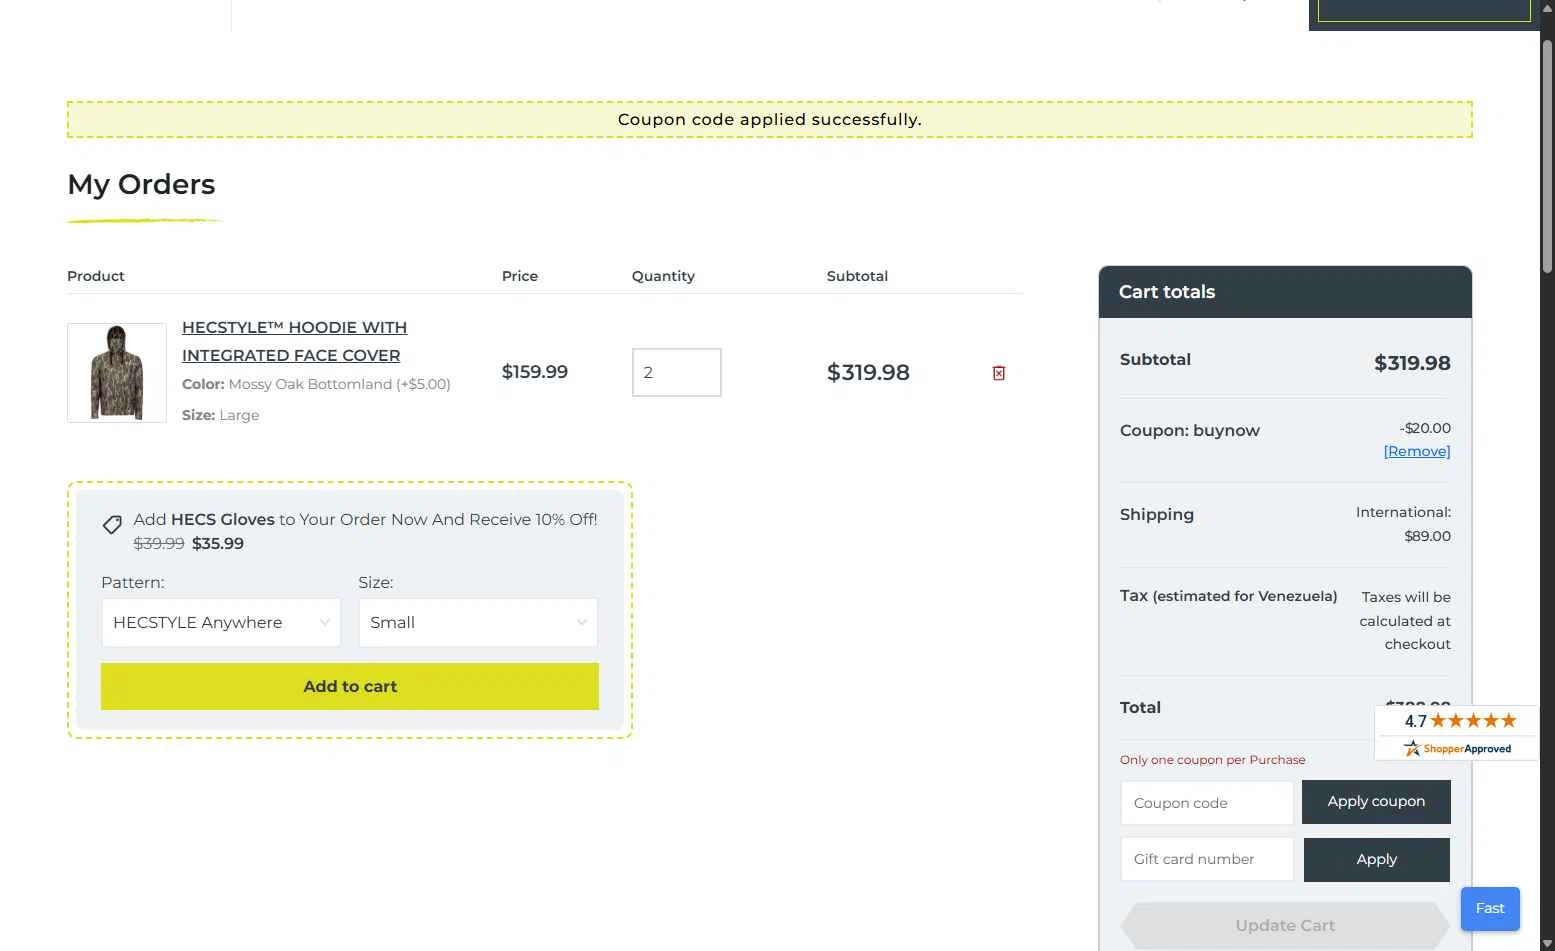Screen dimensions: 1555x951
Task: Open the hoodie product thumbnail
Action: 117,373
